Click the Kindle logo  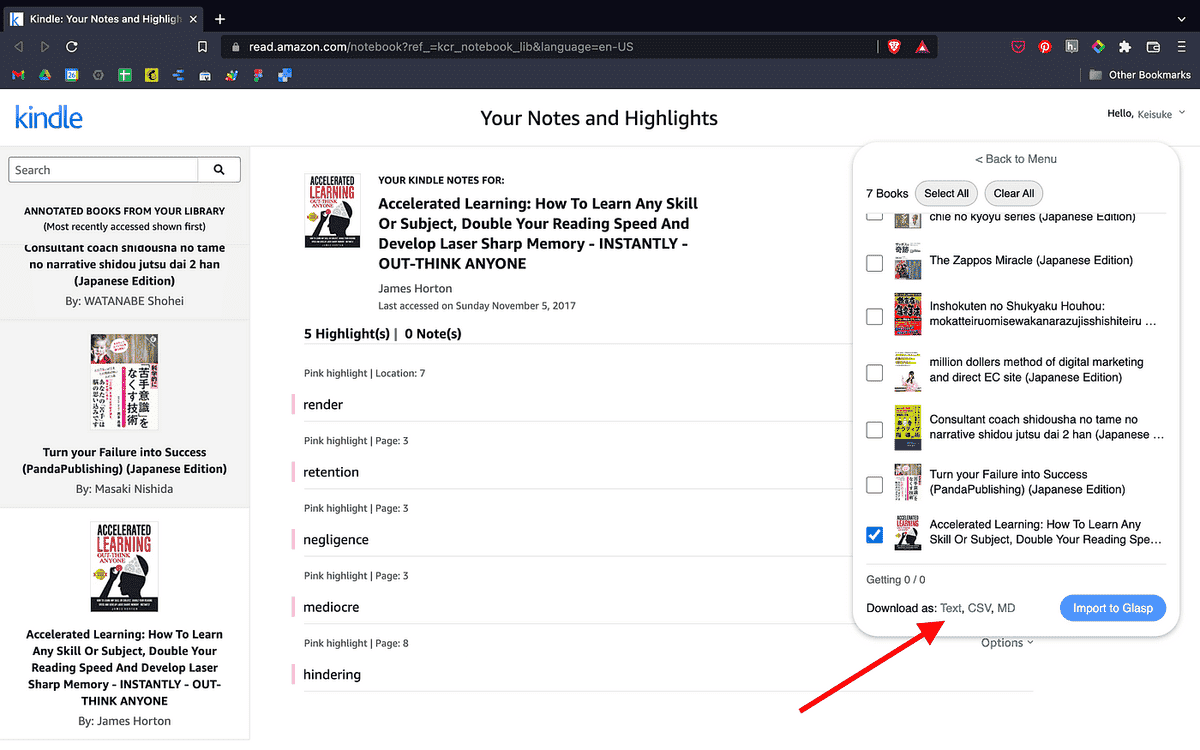(49, 117)
